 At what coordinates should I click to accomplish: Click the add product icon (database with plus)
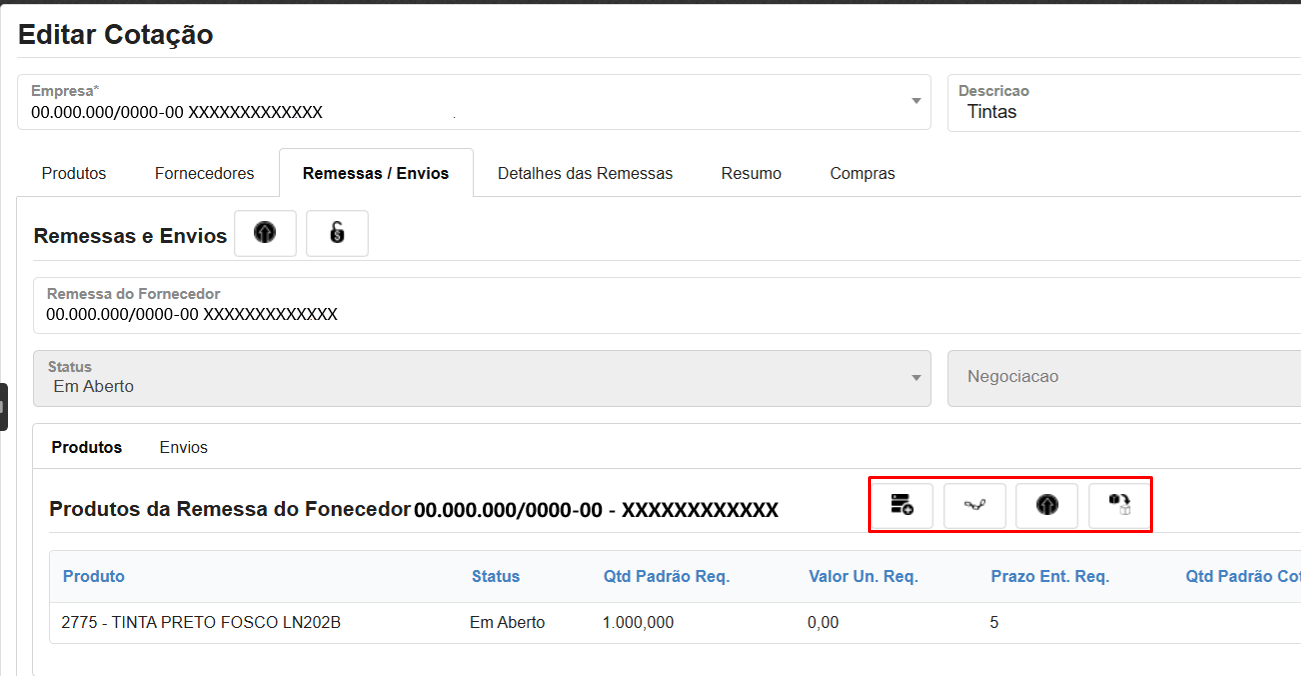pyautogui.click(x=902, y=505)
